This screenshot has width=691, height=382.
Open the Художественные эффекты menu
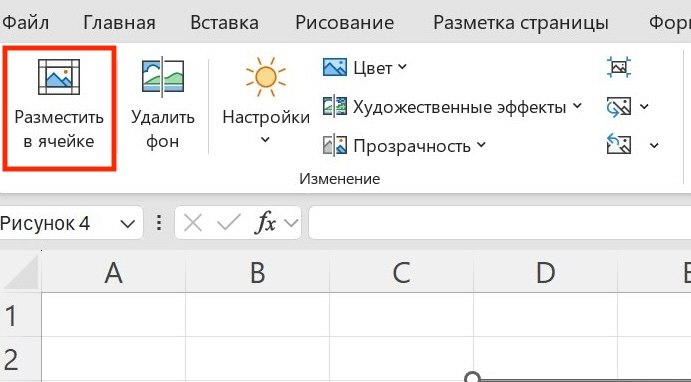click(452, 107)
